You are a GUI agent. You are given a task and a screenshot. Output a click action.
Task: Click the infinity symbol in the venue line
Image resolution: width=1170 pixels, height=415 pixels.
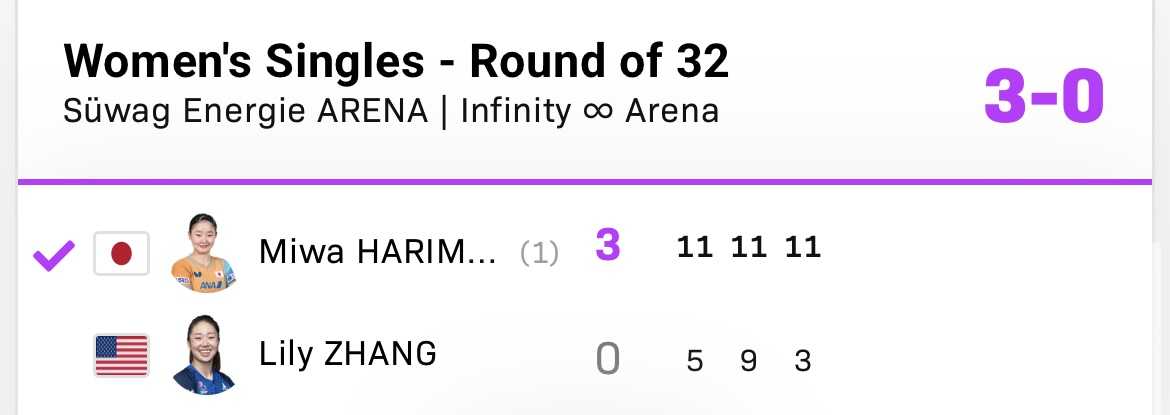597,110
